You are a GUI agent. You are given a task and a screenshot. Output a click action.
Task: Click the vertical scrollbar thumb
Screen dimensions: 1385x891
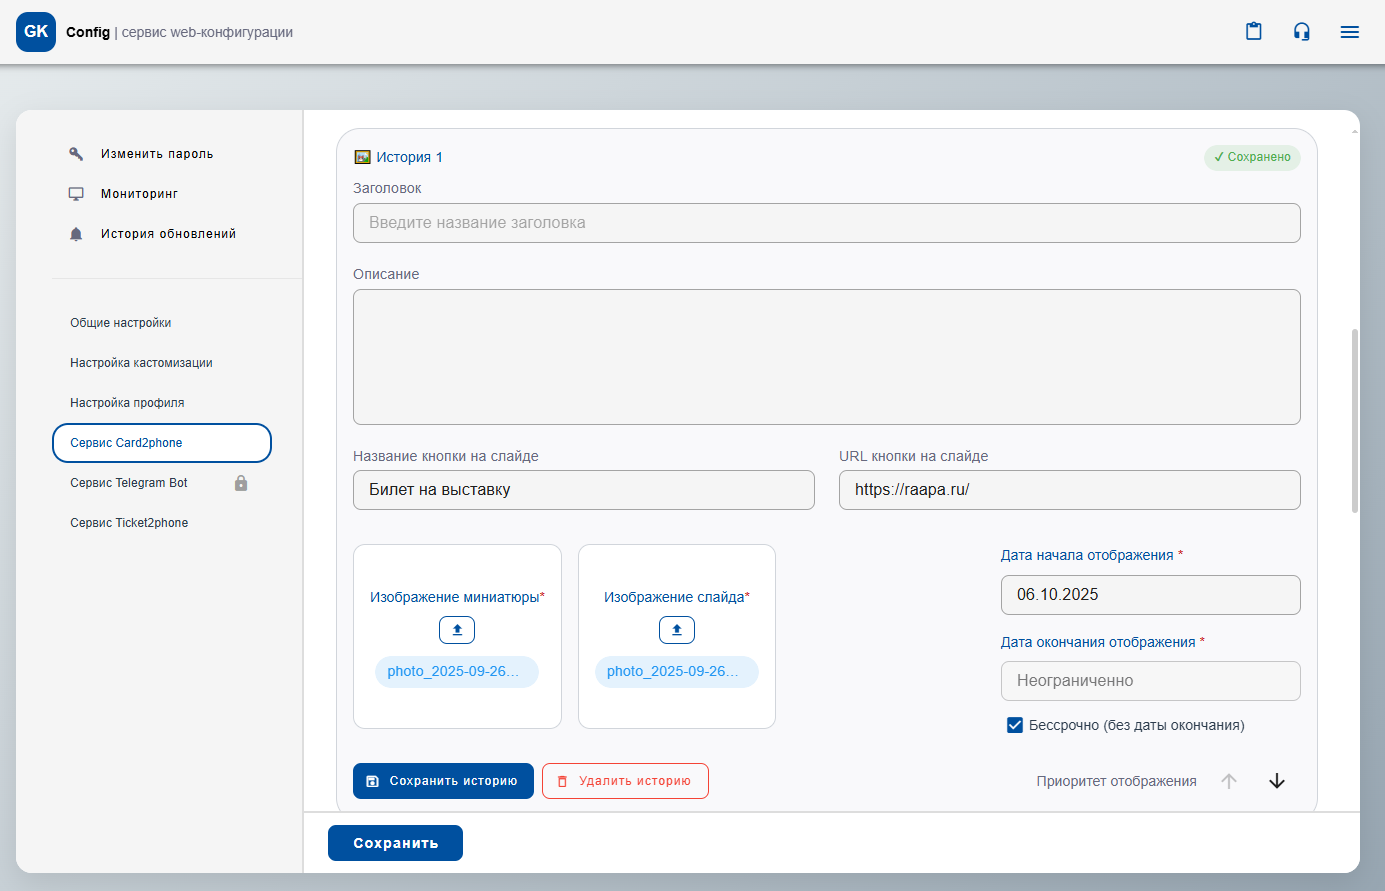[1355, 420]
